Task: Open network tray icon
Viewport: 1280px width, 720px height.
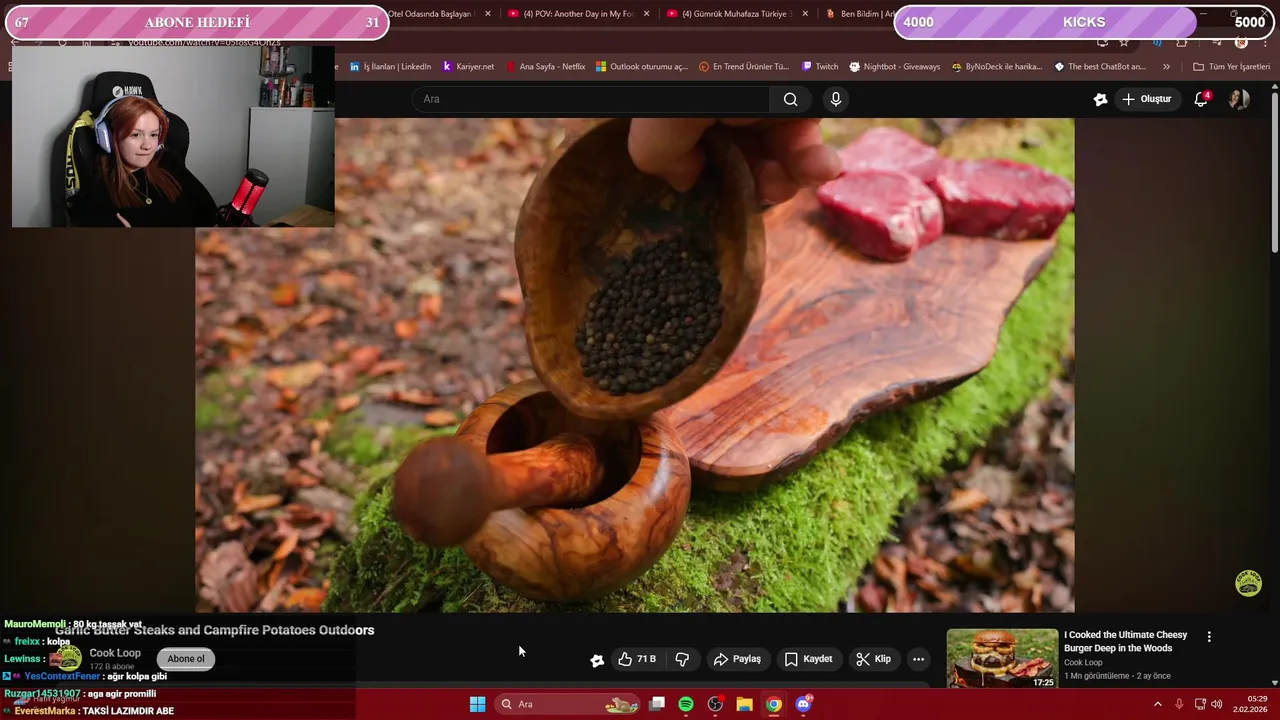Action: (x=1200, y=704)
